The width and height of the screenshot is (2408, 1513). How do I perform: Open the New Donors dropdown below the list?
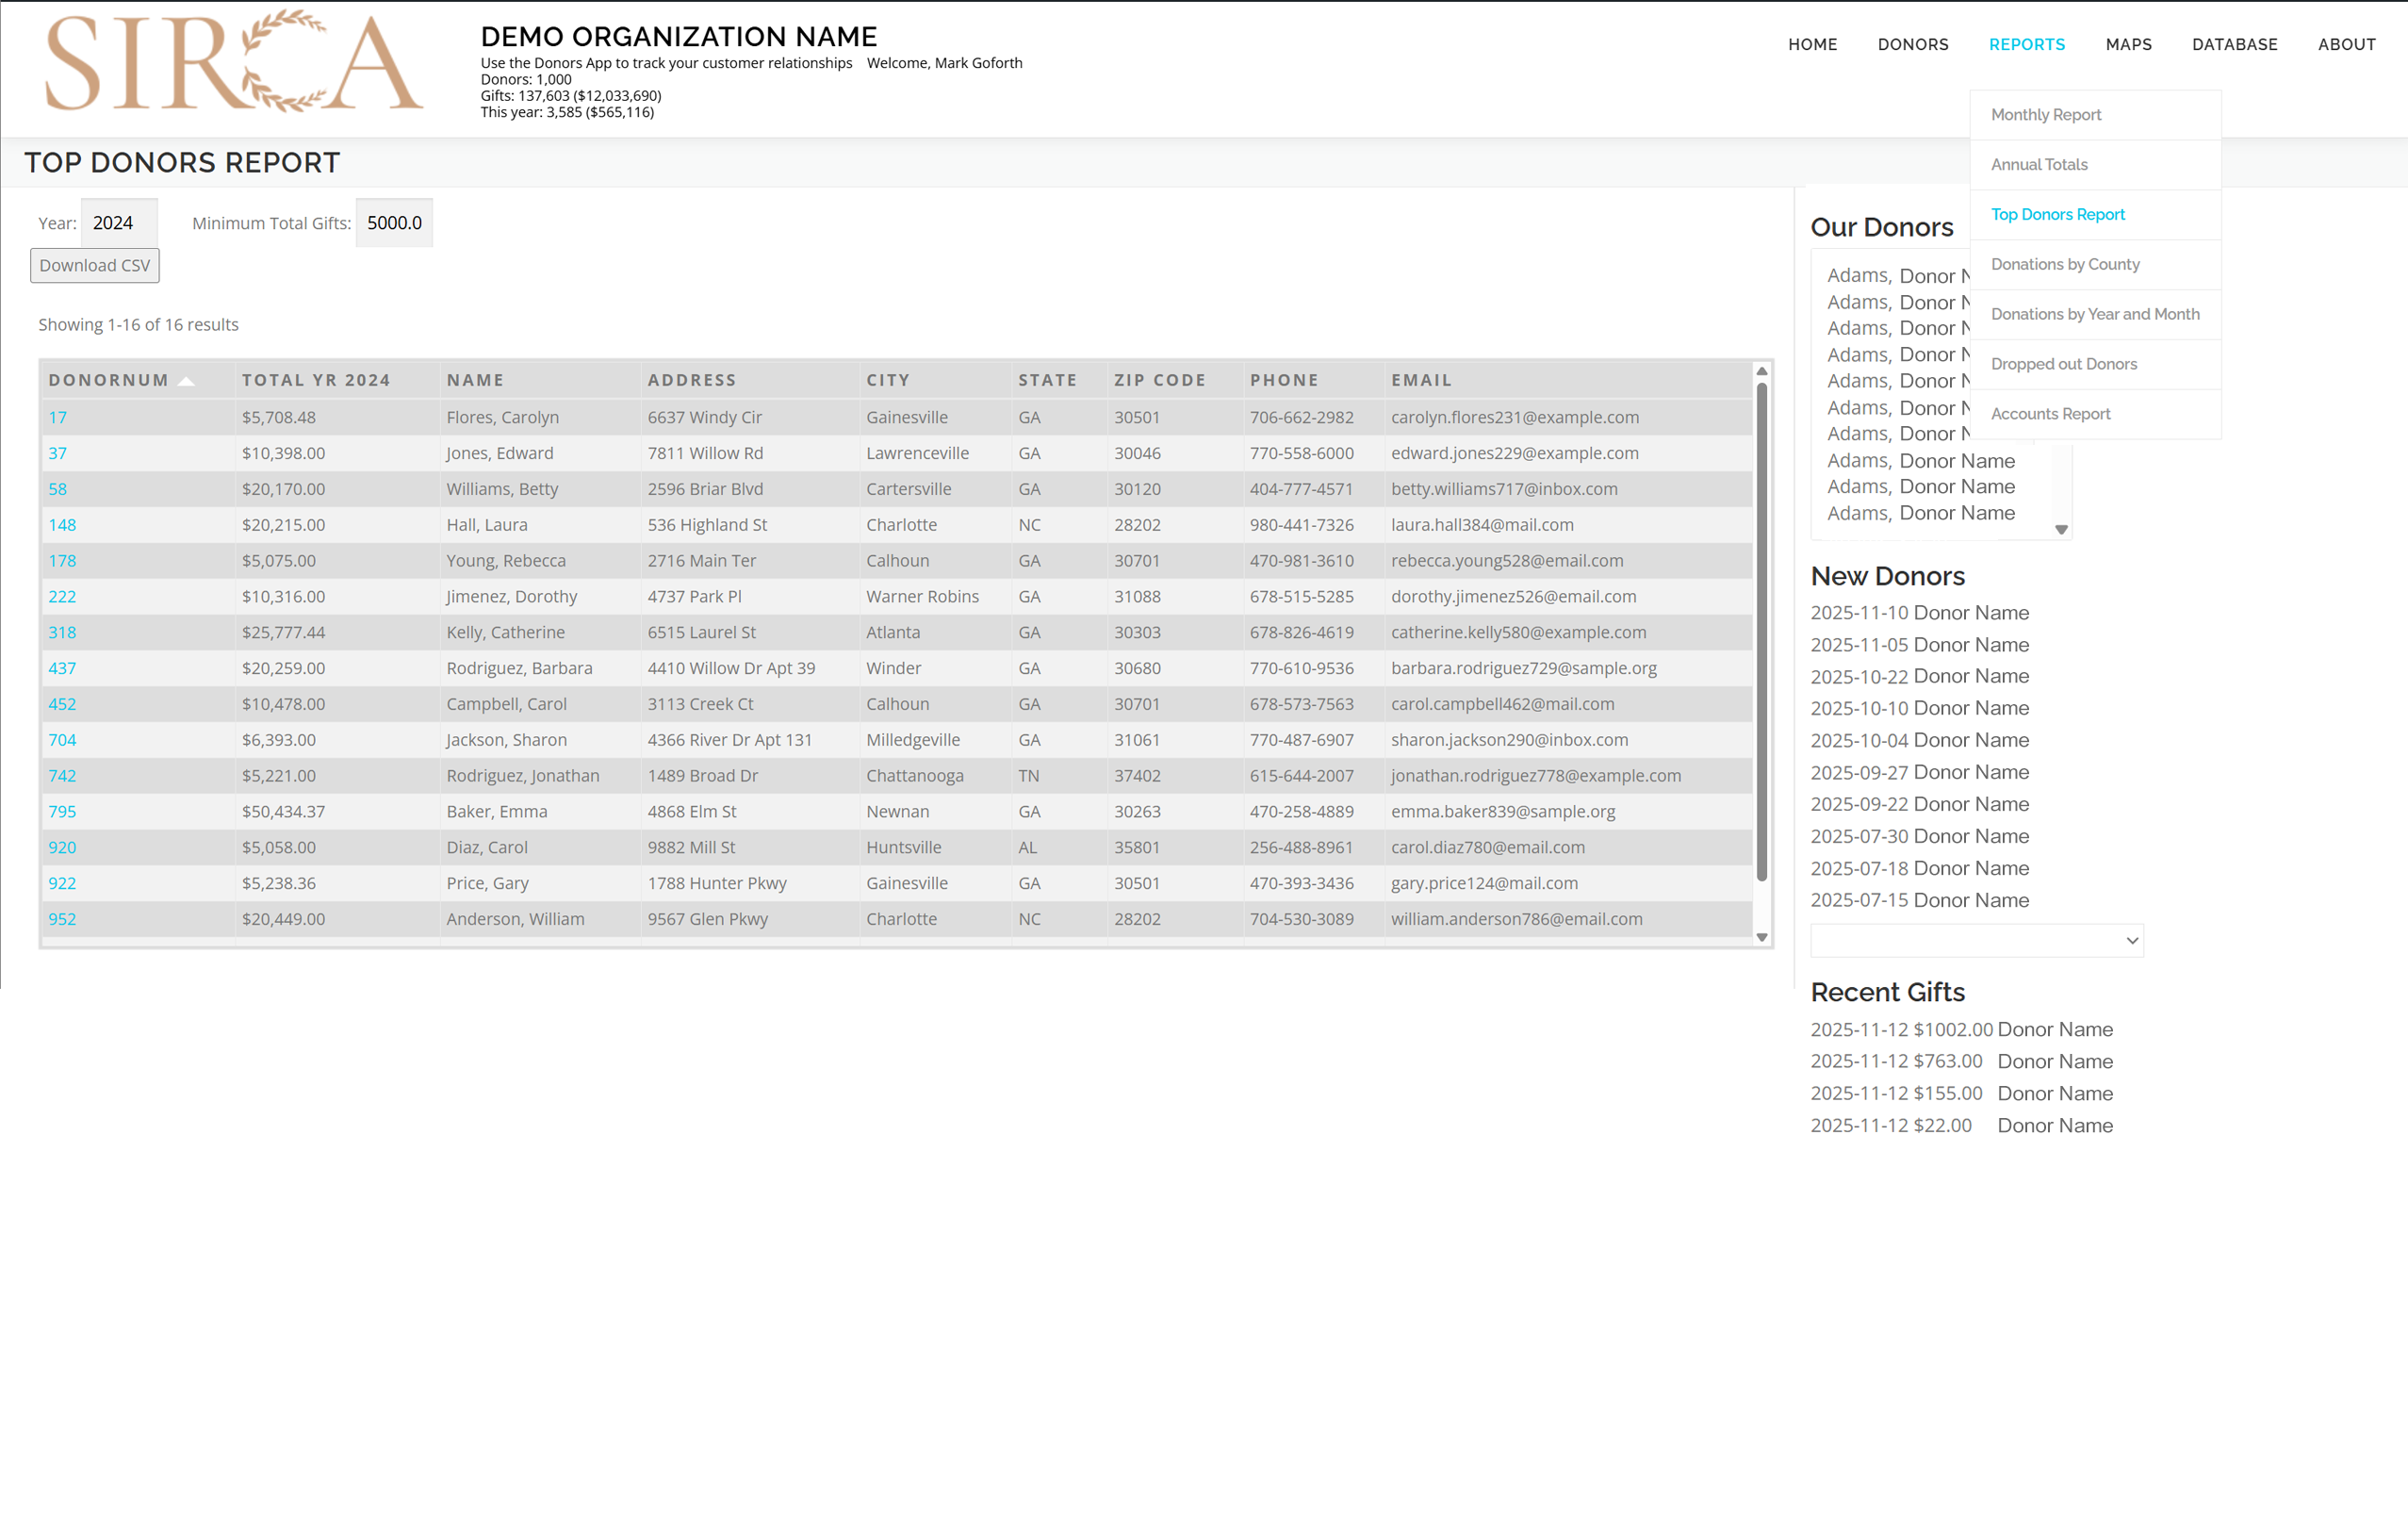[x=1976, y=940]
